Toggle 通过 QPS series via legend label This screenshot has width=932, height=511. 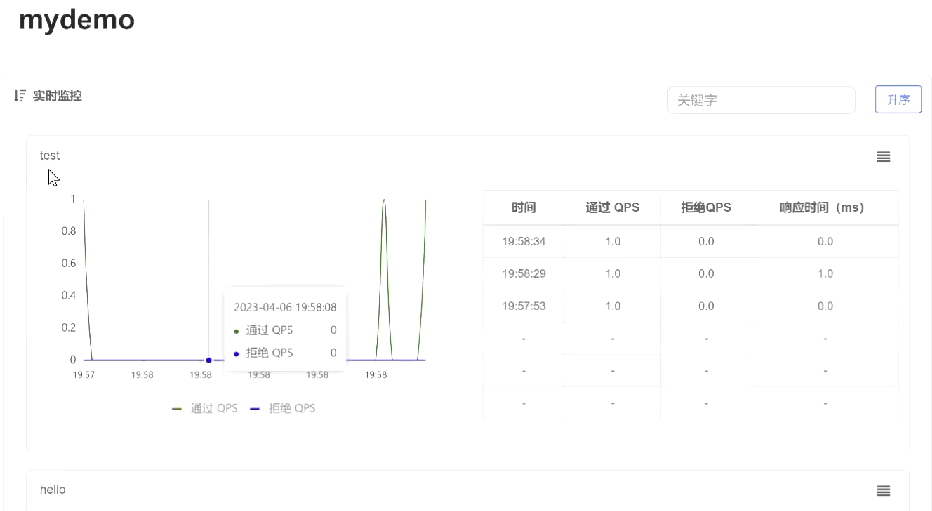click(214, 409)
